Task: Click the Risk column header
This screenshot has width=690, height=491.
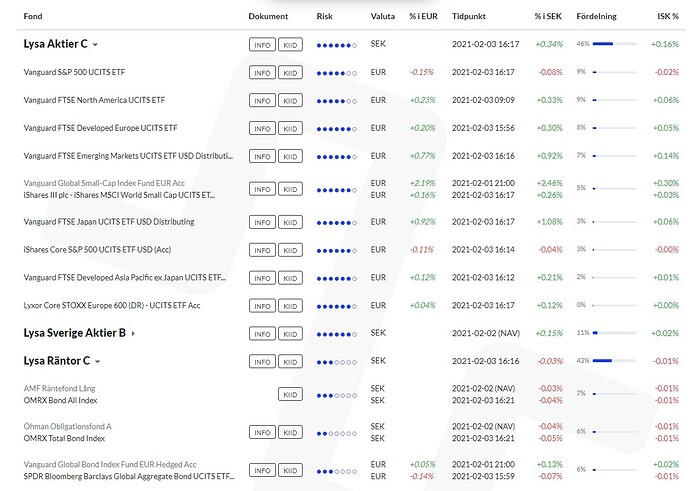Action: [324, 17]
